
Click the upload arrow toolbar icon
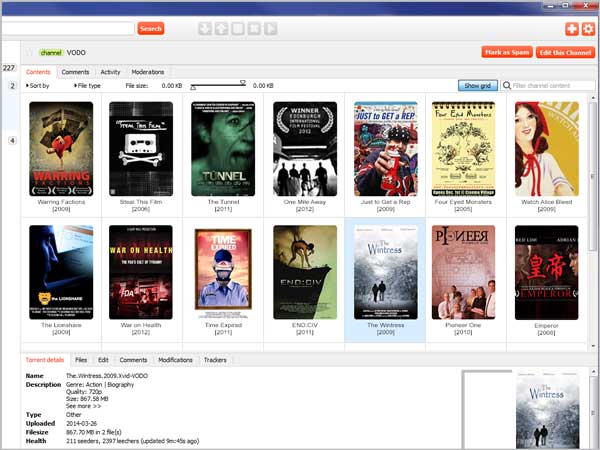coord(221,29)
